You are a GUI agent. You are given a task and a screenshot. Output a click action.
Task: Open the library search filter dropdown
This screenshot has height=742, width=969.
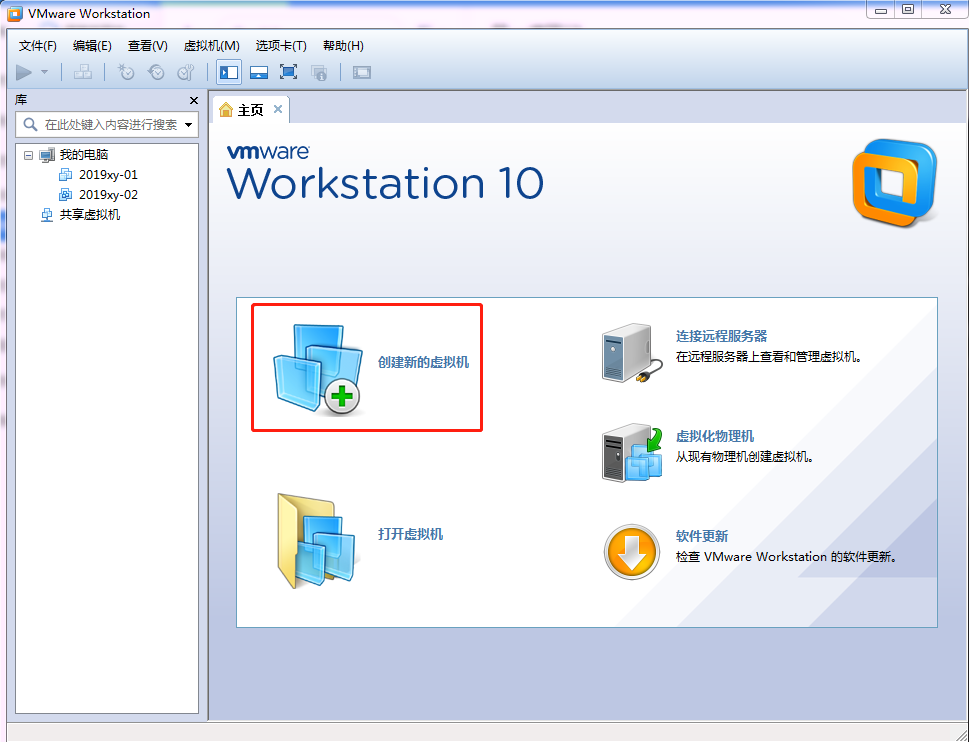pos(188,125)
